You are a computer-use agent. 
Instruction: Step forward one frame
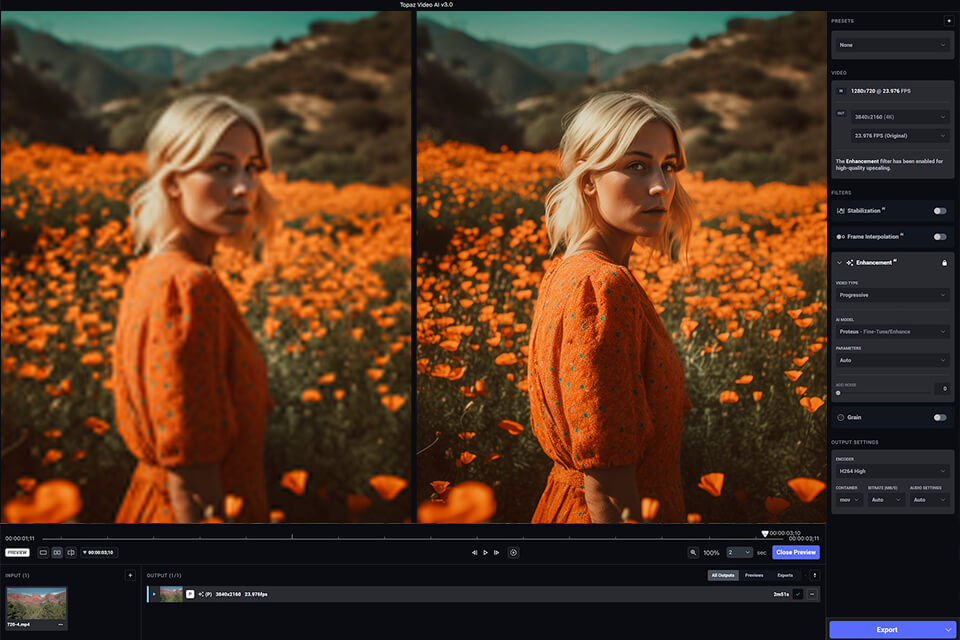pyautogui.click(x=497, y=552)
